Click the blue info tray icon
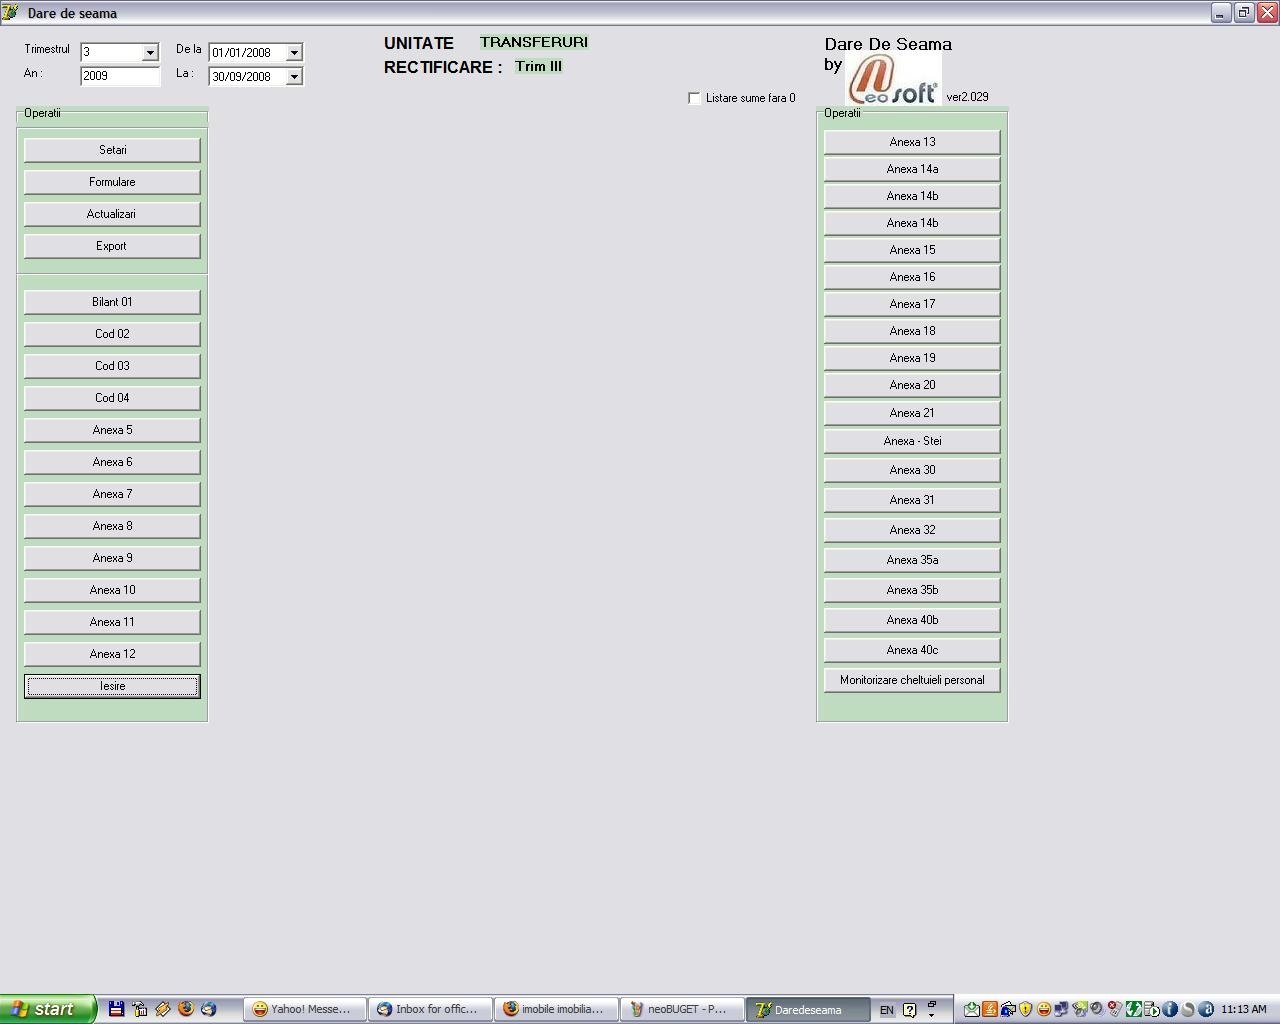The width and height of the screenshot is (1280, 1024). (1169, 1009)
